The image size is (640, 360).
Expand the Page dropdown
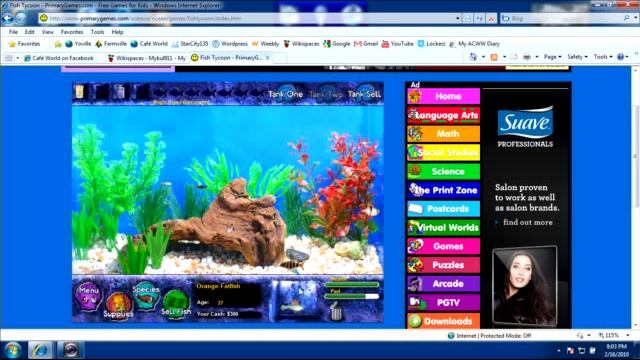click(552, 57)
